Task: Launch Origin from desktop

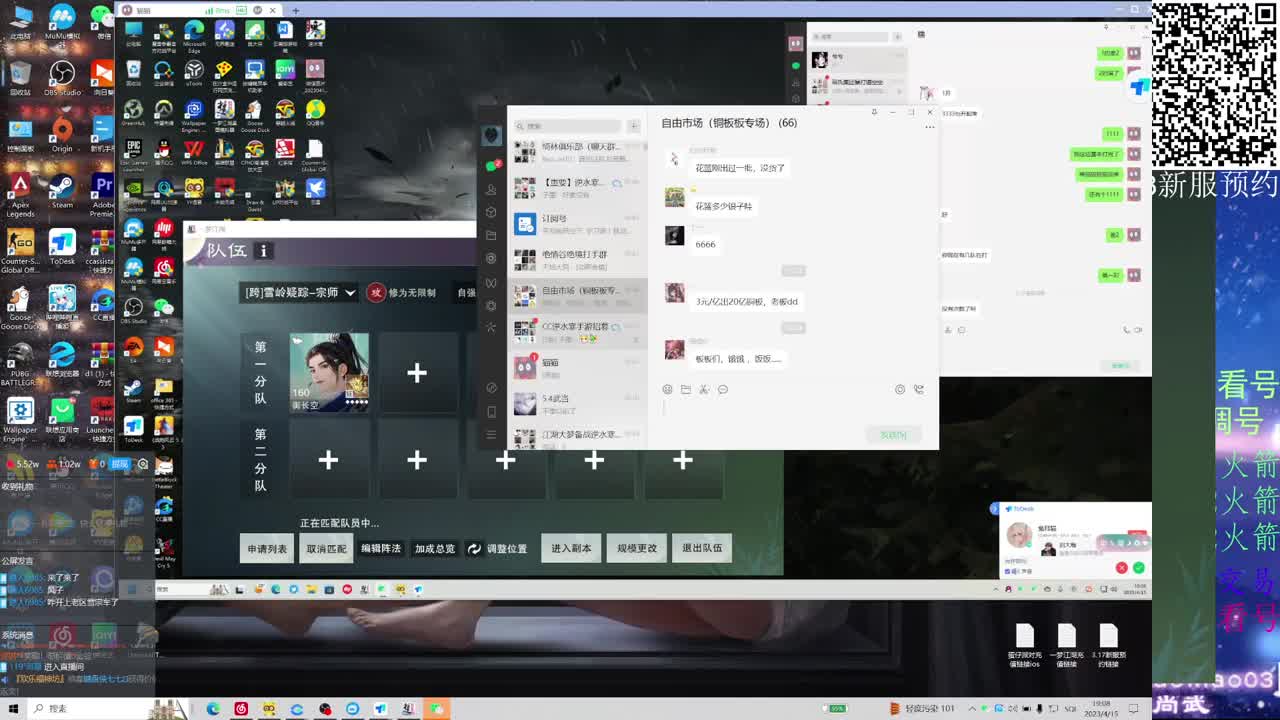Action: click(x=61, y=134)
